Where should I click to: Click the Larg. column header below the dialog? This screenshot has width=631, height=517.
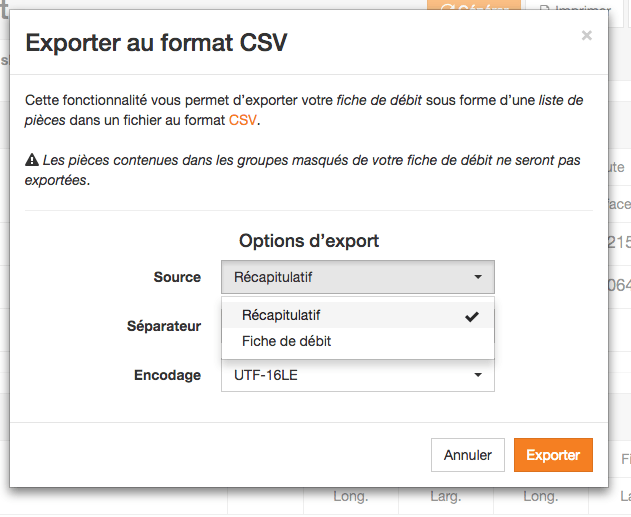(x=445, y=496)
